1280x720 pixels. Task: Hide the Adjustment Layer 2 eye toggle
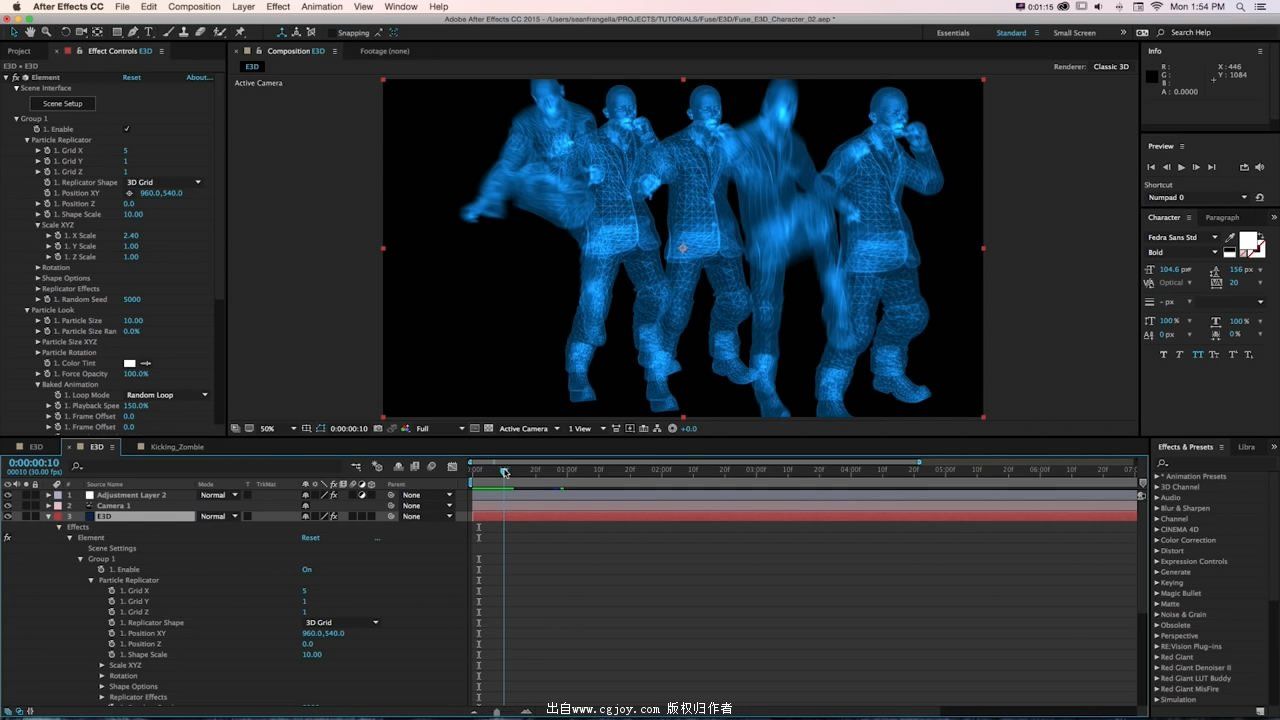pyautogui.click(x=8, y=495)
